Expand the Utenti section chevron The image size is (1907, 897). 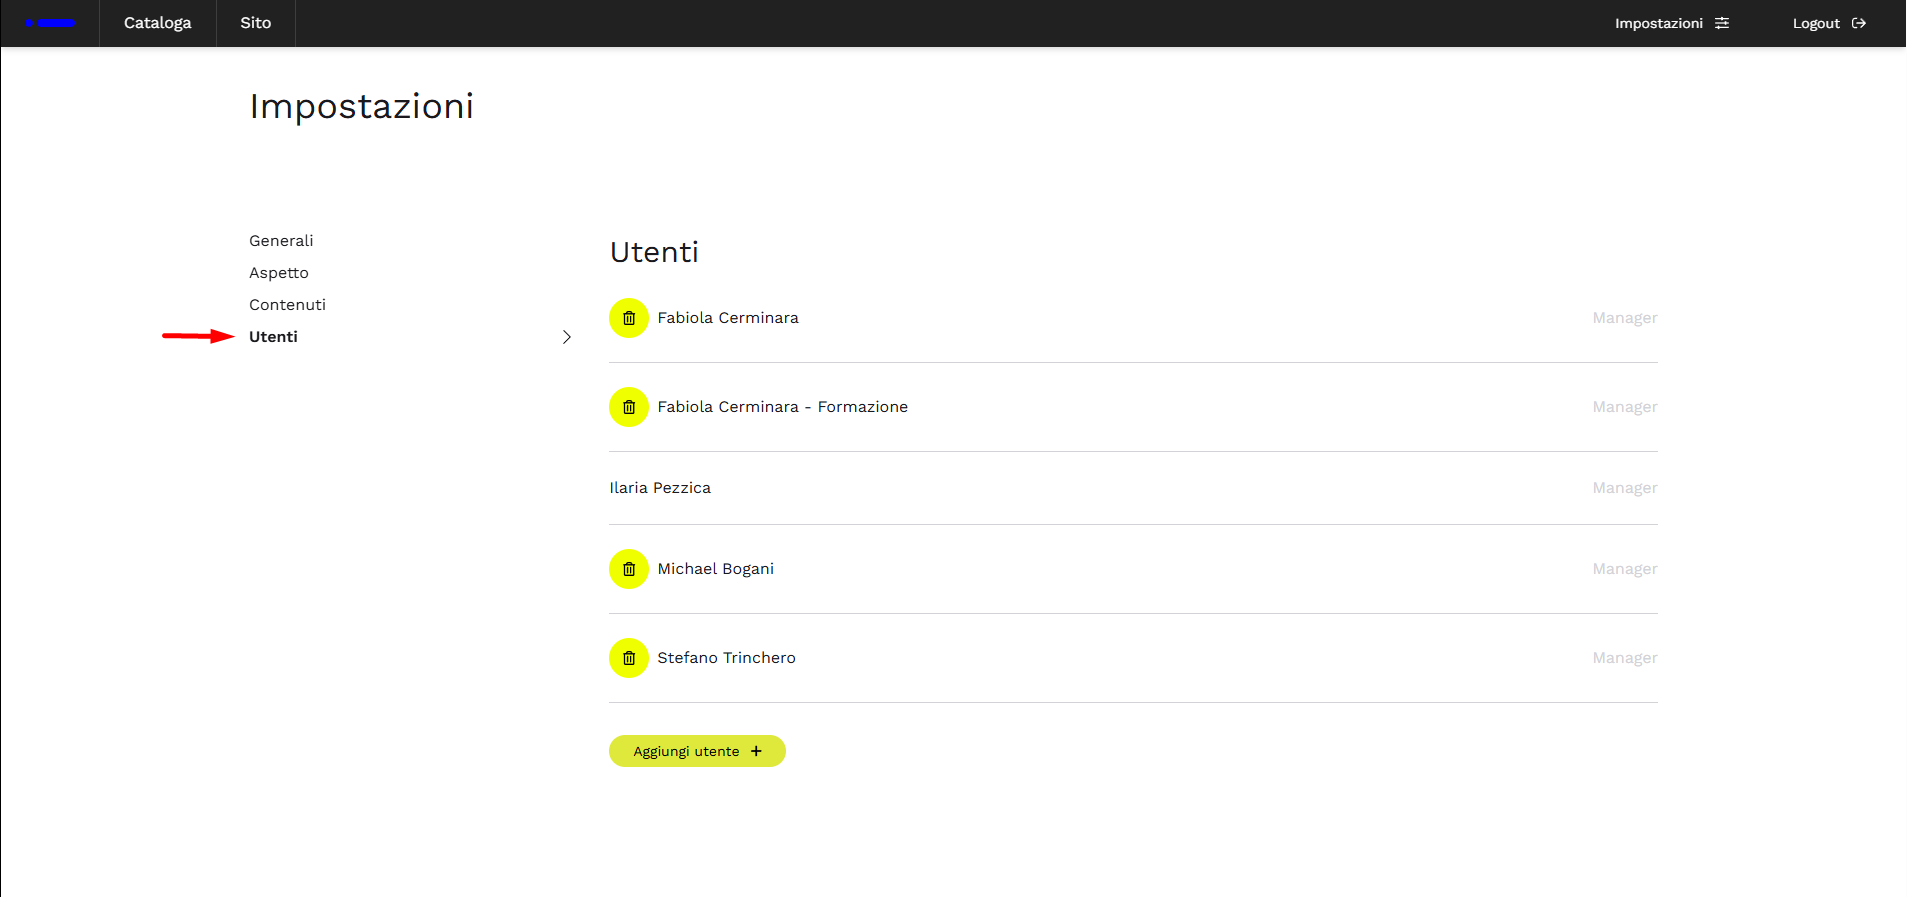point(567,337)
